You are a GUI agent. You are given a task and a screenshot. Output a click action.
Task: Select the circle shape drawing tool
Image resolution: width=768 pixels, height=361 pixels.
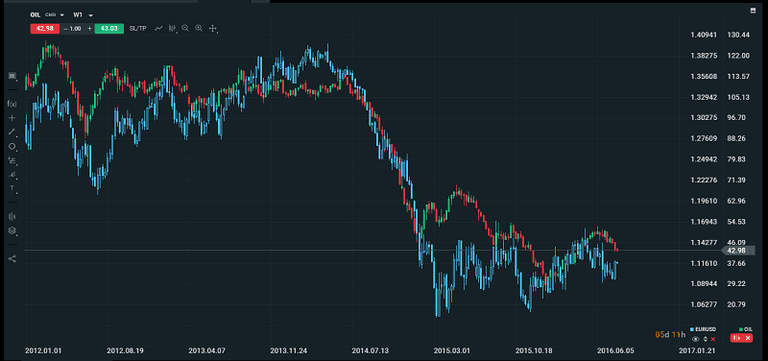click(x=12, y=146)
